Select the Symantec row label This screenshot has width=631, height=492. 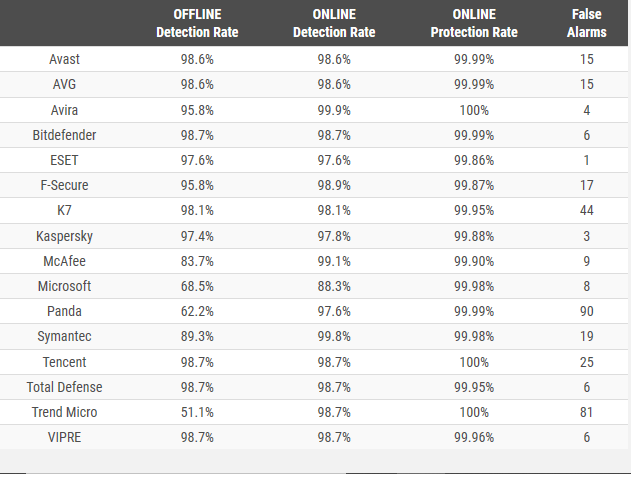(65, 337)
